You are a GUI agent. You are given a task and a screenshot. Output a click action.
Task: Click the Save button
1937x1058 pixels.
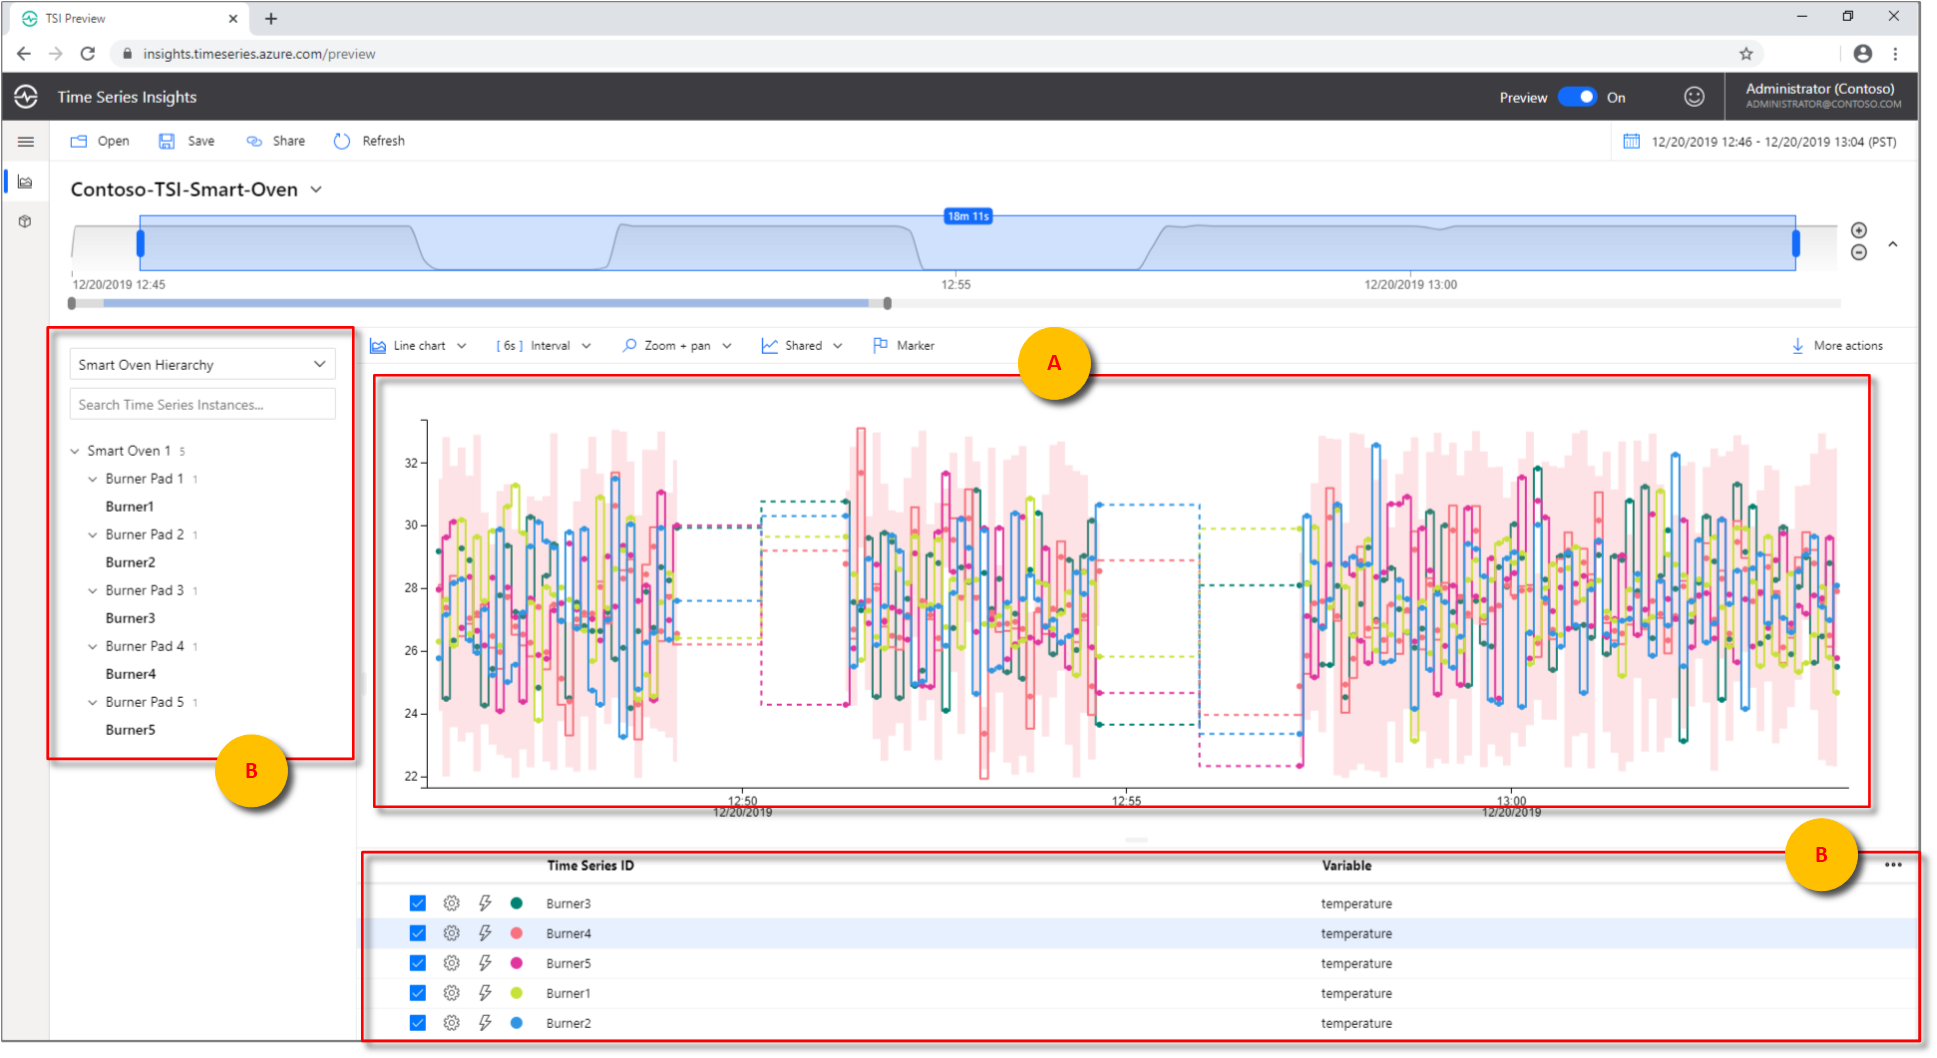(x=187, y=141)
